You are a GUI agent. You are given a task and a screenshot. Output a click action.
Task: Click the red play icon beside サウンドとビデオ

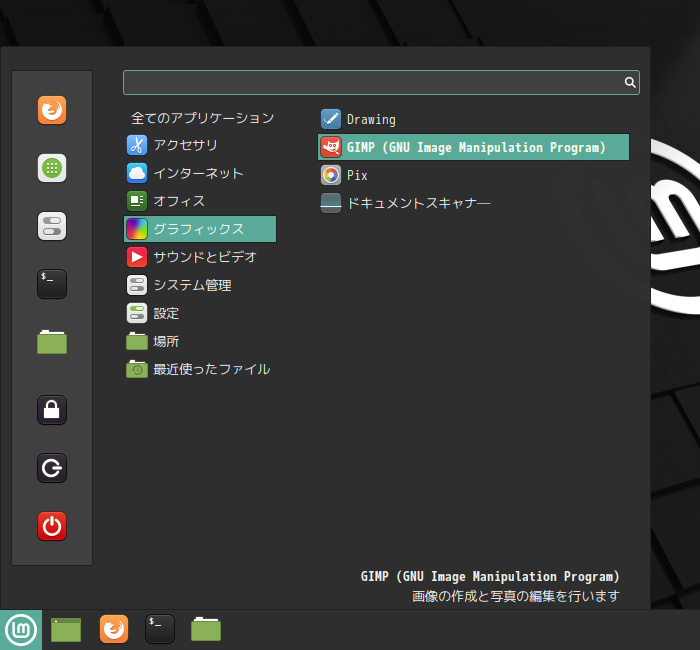click(x=137, y=257)
